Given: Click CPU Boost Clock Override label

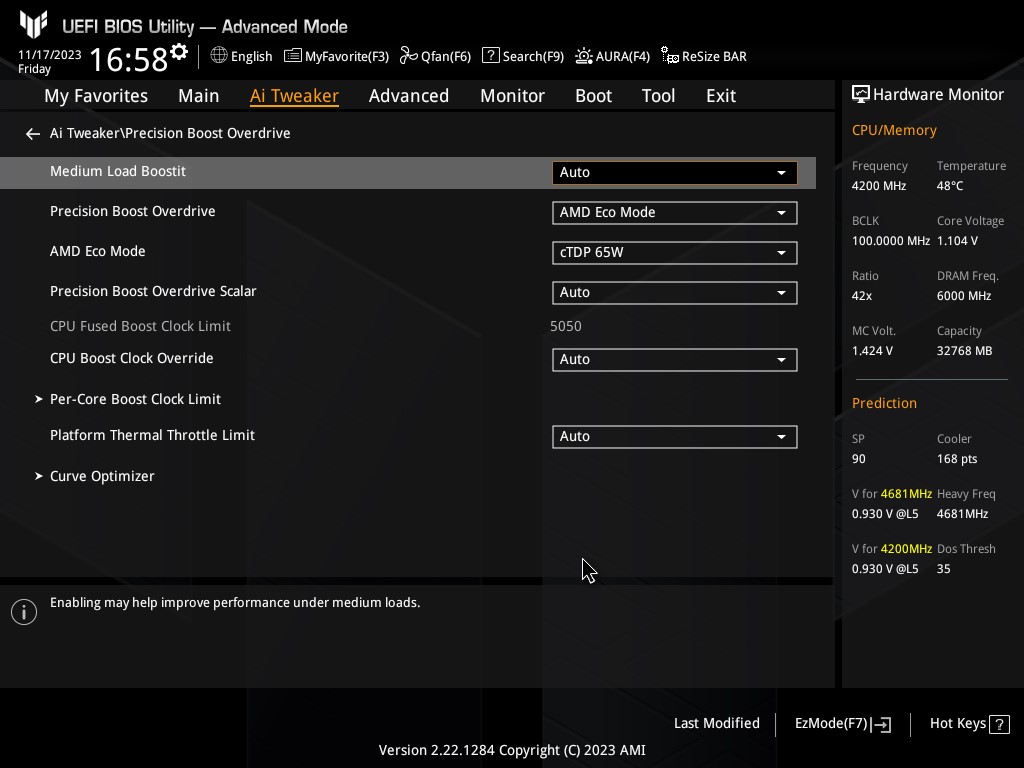Looking at the screenshot, I should click(131, 359).
